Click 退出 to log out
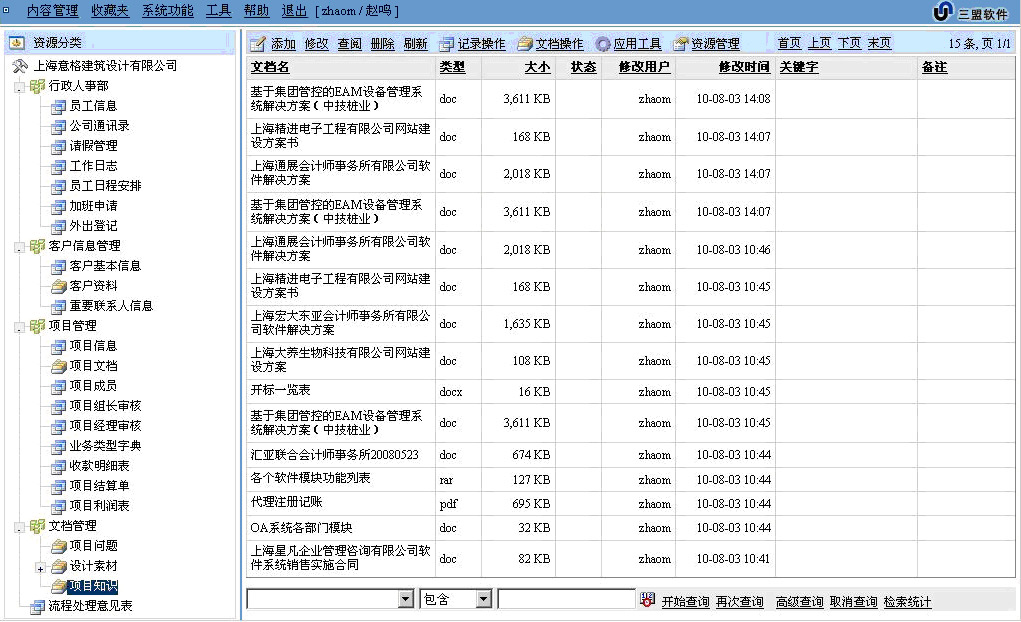 pyautogui.click(x=294, y=11)
